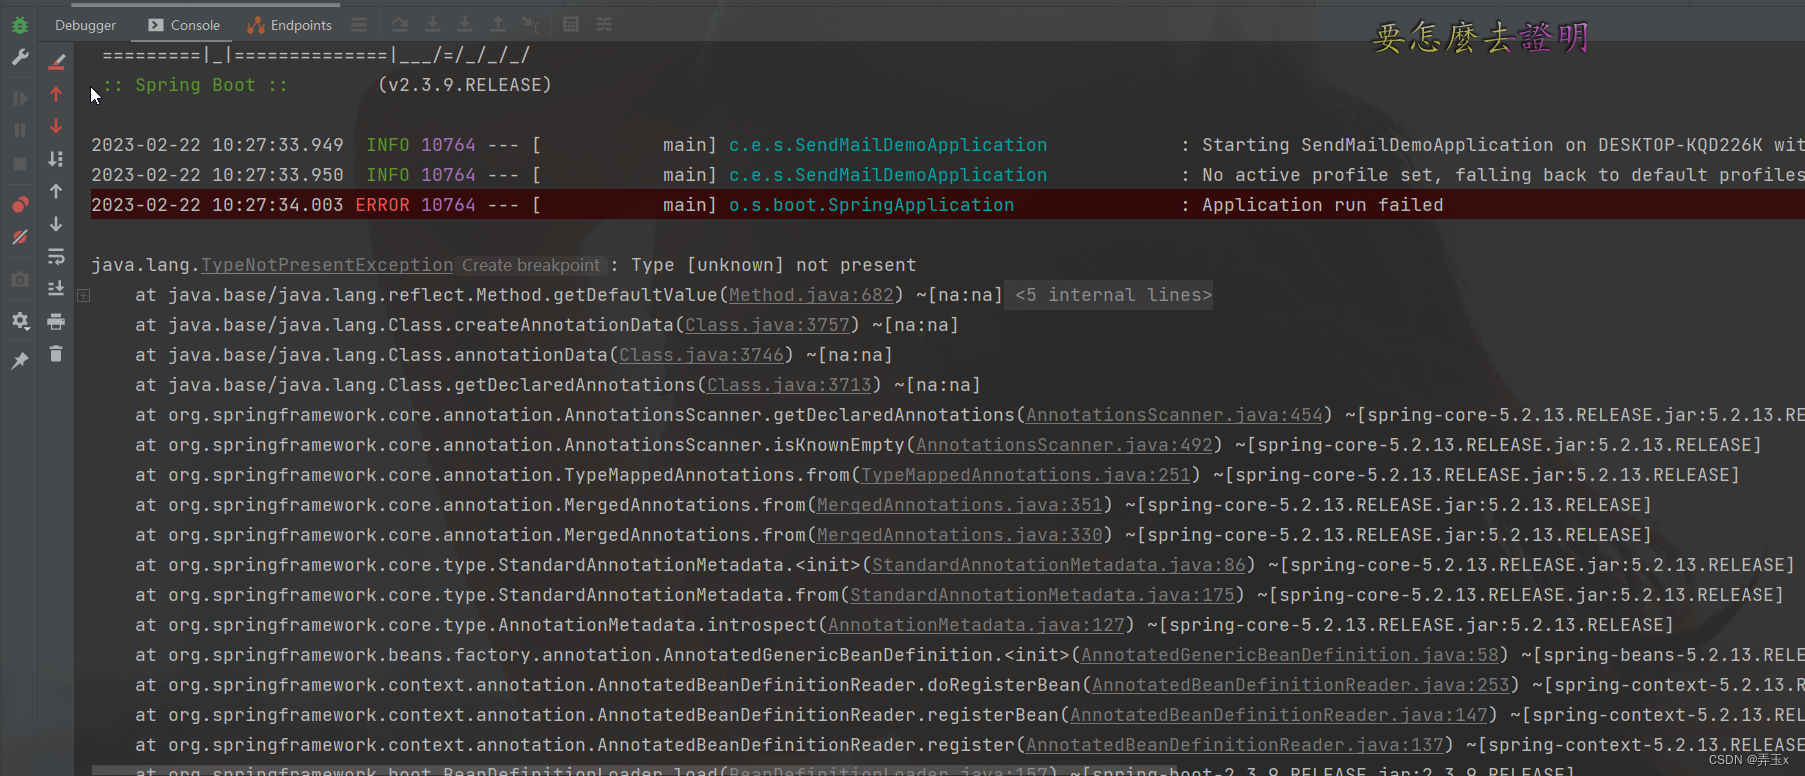
Task: Open the TypeMappedAnnotations.java:251 link
Action: 1026,475
